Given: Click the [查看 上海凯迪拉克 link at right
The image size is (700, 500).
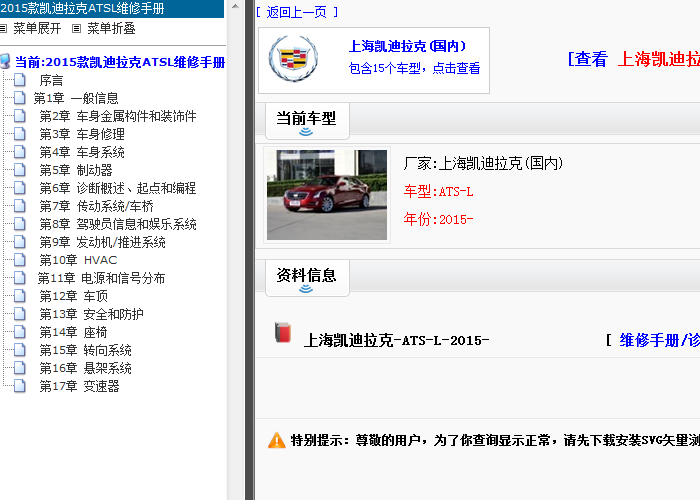Looking at the screenshot, I should pos(633,59).
